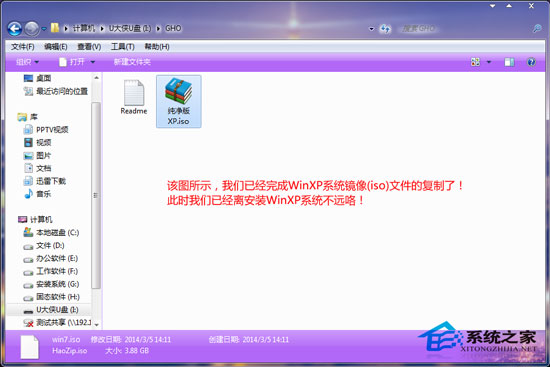
Task: Open the 图片 library
Action: pos(38,155)
